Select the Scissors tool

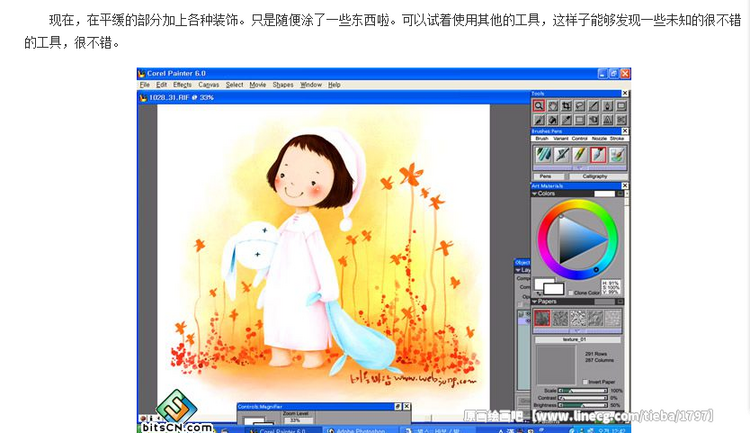621,120
